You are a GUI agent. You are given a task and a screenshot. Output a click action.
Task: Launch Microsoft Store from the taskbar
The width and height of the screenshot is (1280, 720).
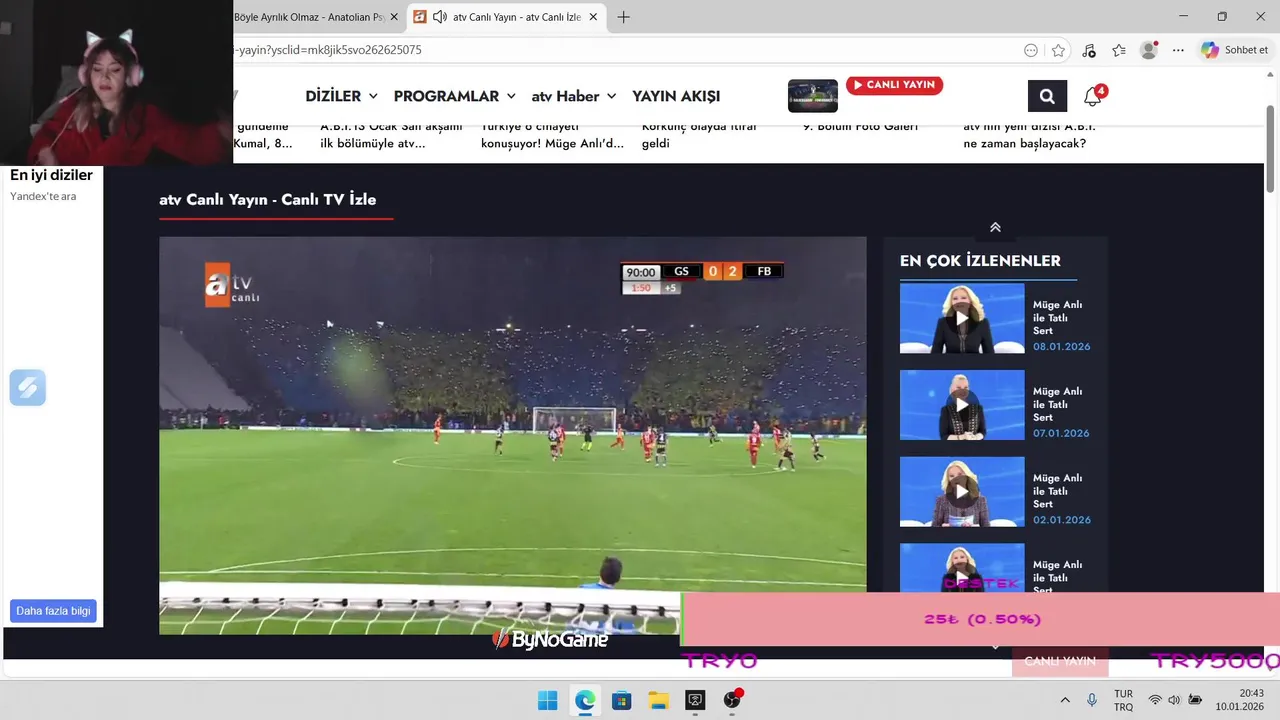tap(621, 700)
